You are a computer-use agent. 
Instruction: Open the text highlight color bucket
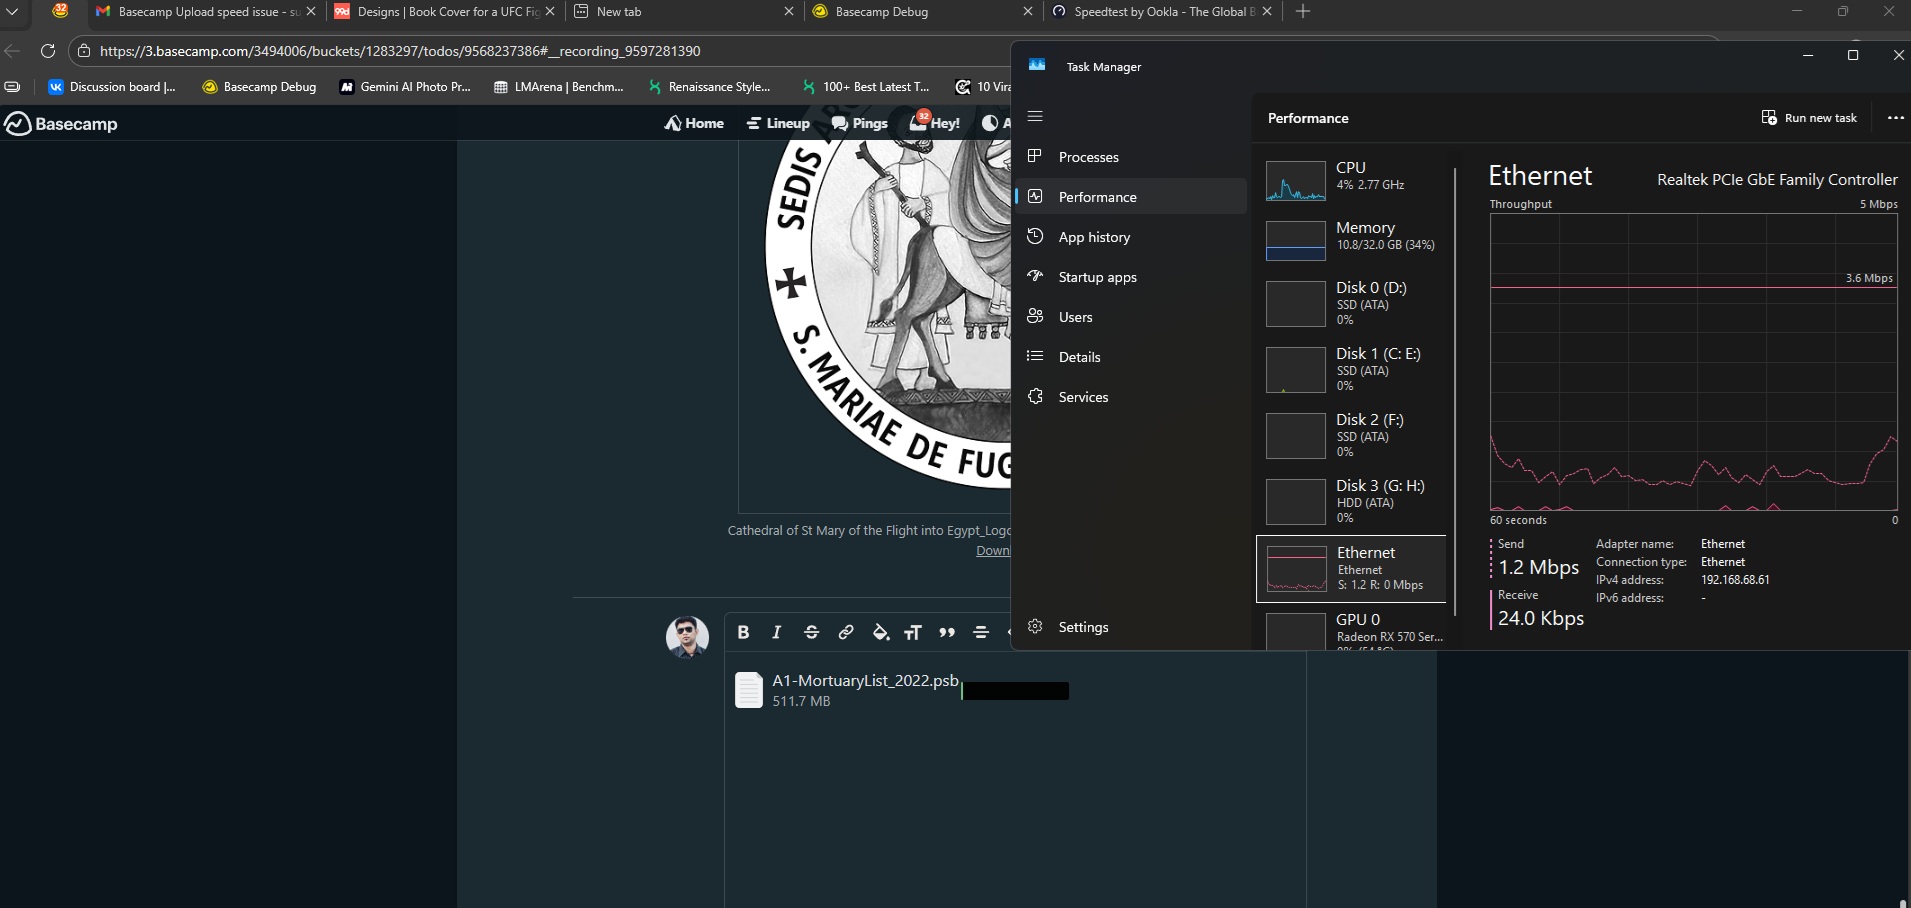pyautogui.click(x=880, y=632)
